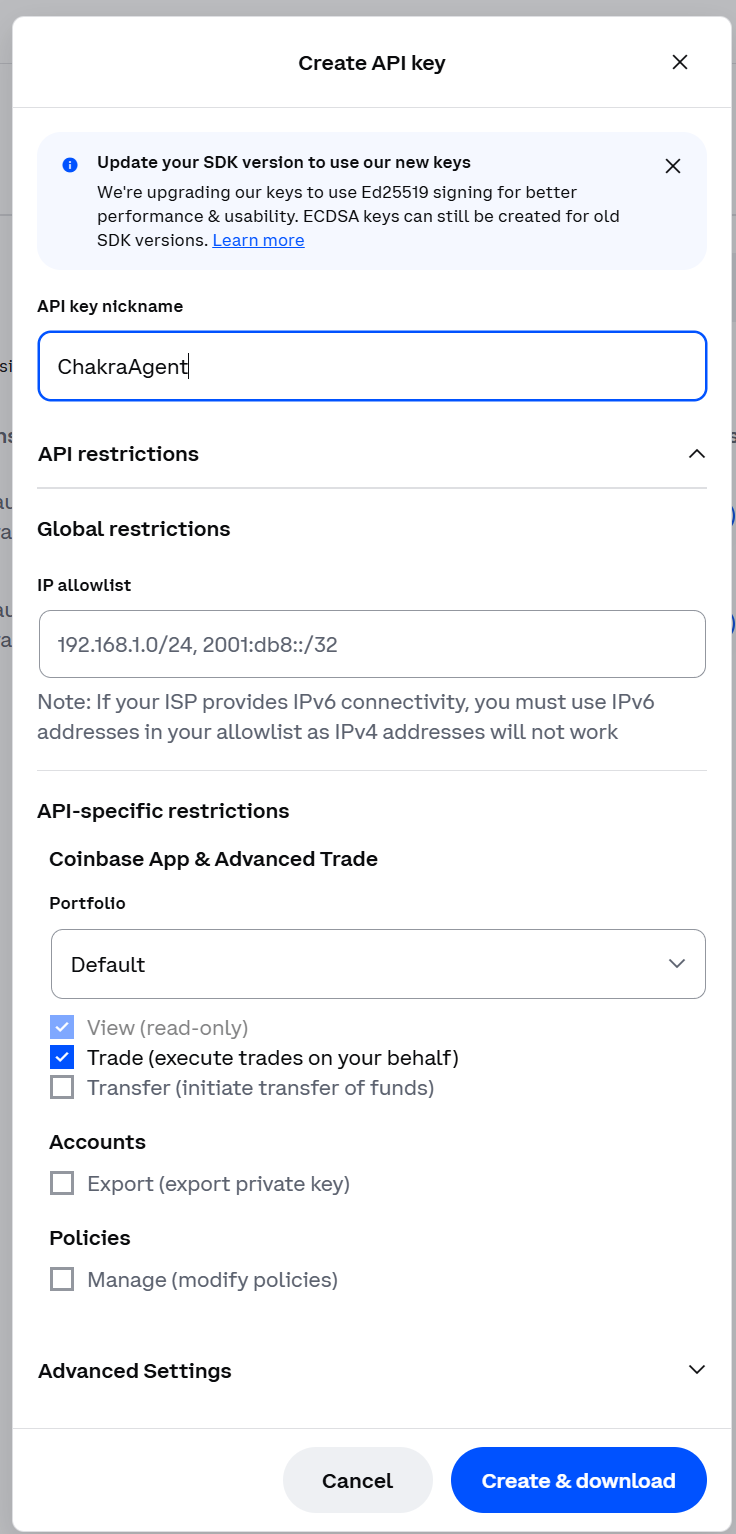Click the API key nickname field
Image resolution: width=736 pixels, height=1534 pixels.
pyautogui.click(x=372, y=366)
